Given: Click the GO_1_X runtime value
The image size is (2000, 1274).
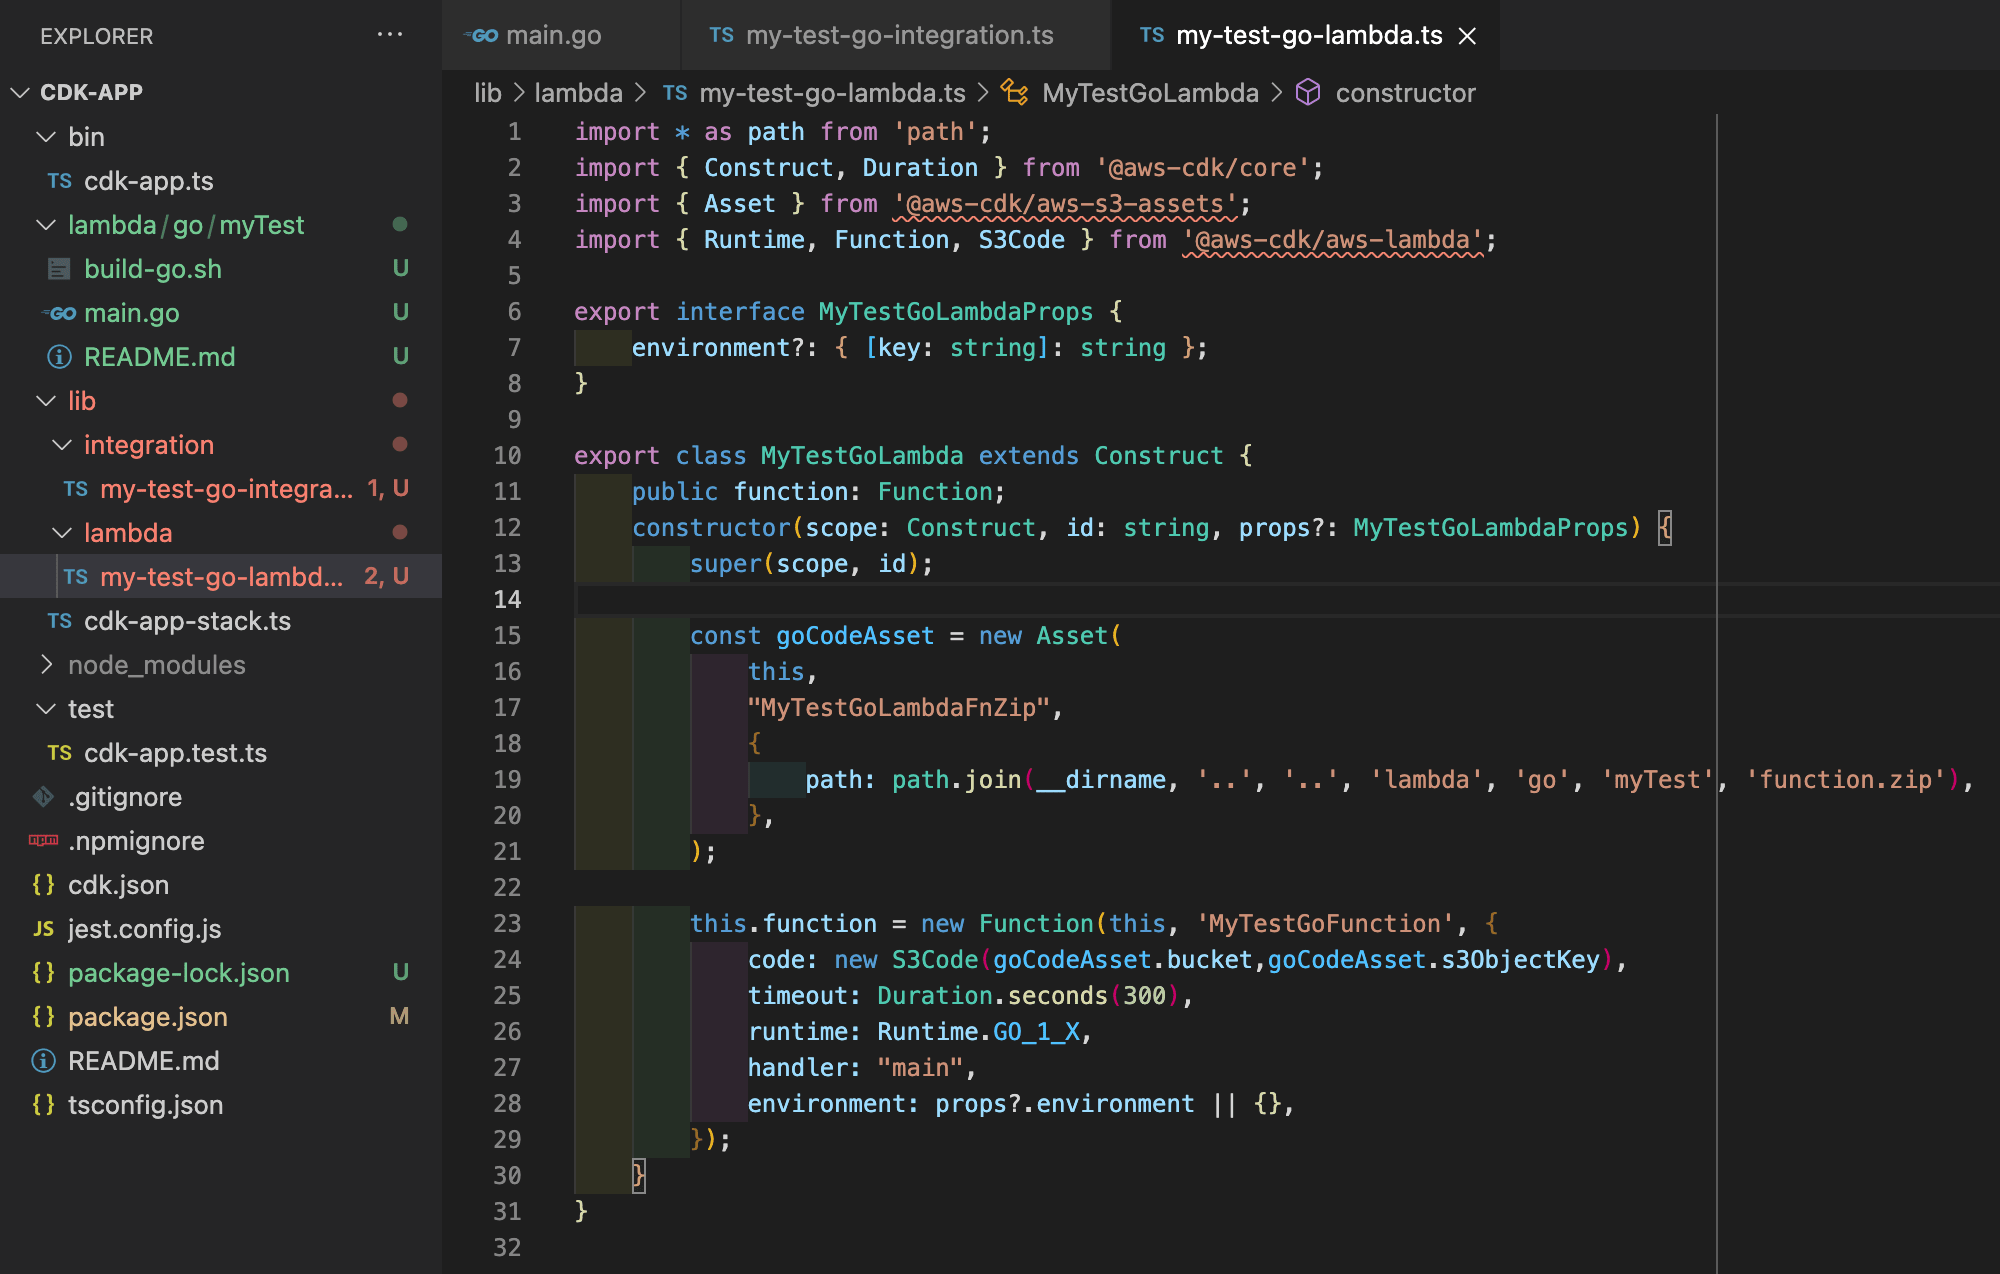Looking at the screenshot, I should pyautogui.click(x=1036, y=1032).
